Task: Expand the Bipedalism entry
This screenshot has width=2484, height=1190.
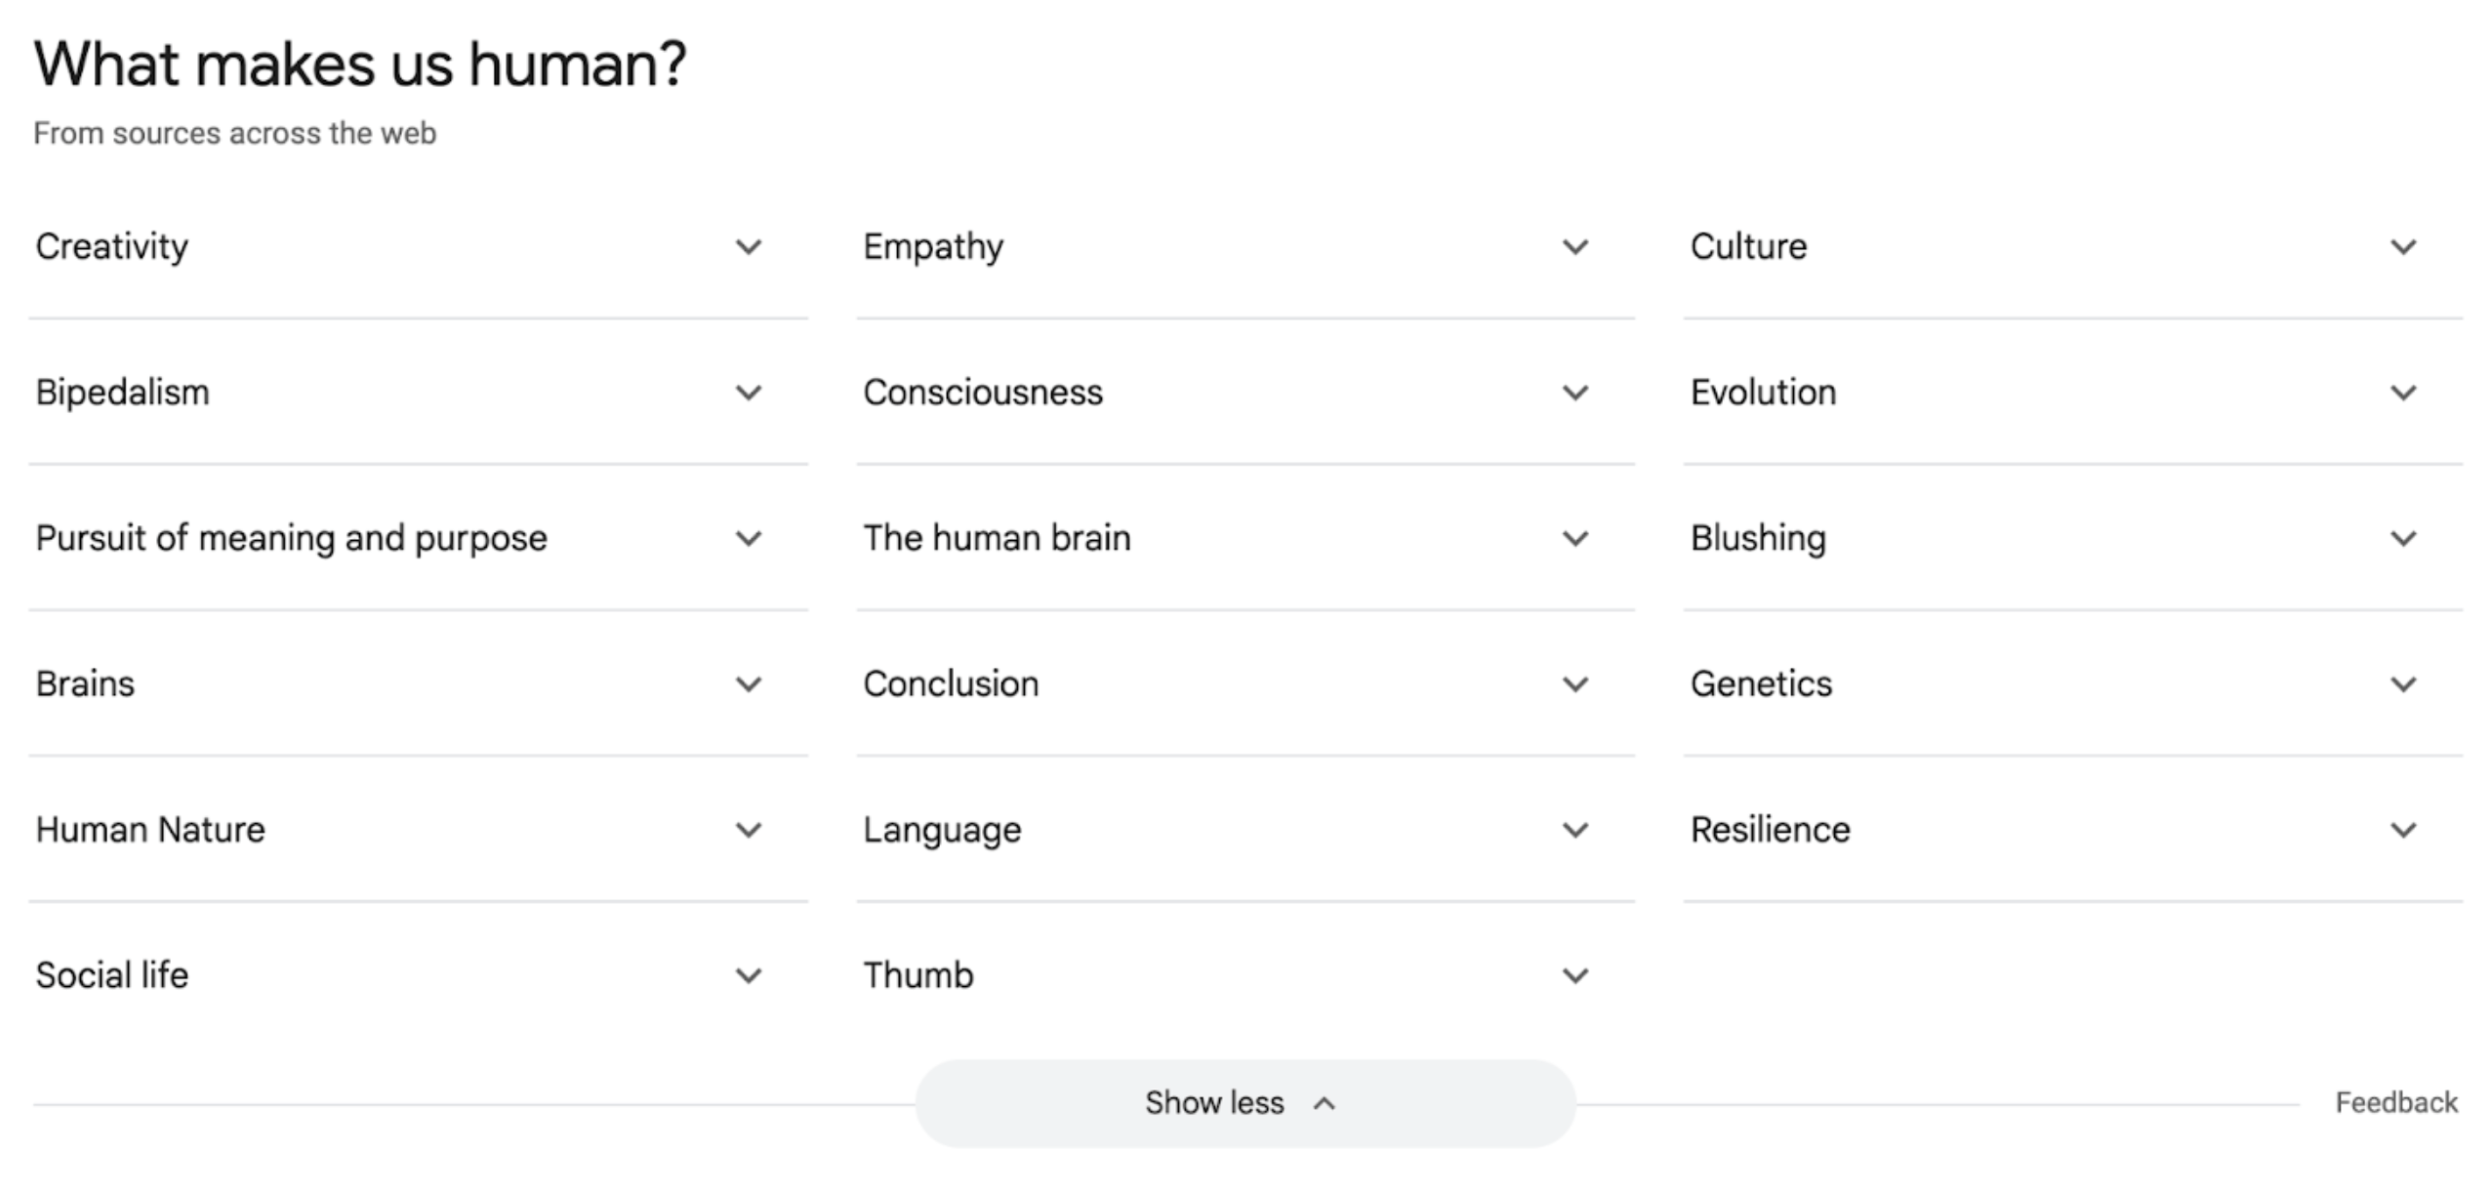Action: pyautogui.click(x=749, y=392)
